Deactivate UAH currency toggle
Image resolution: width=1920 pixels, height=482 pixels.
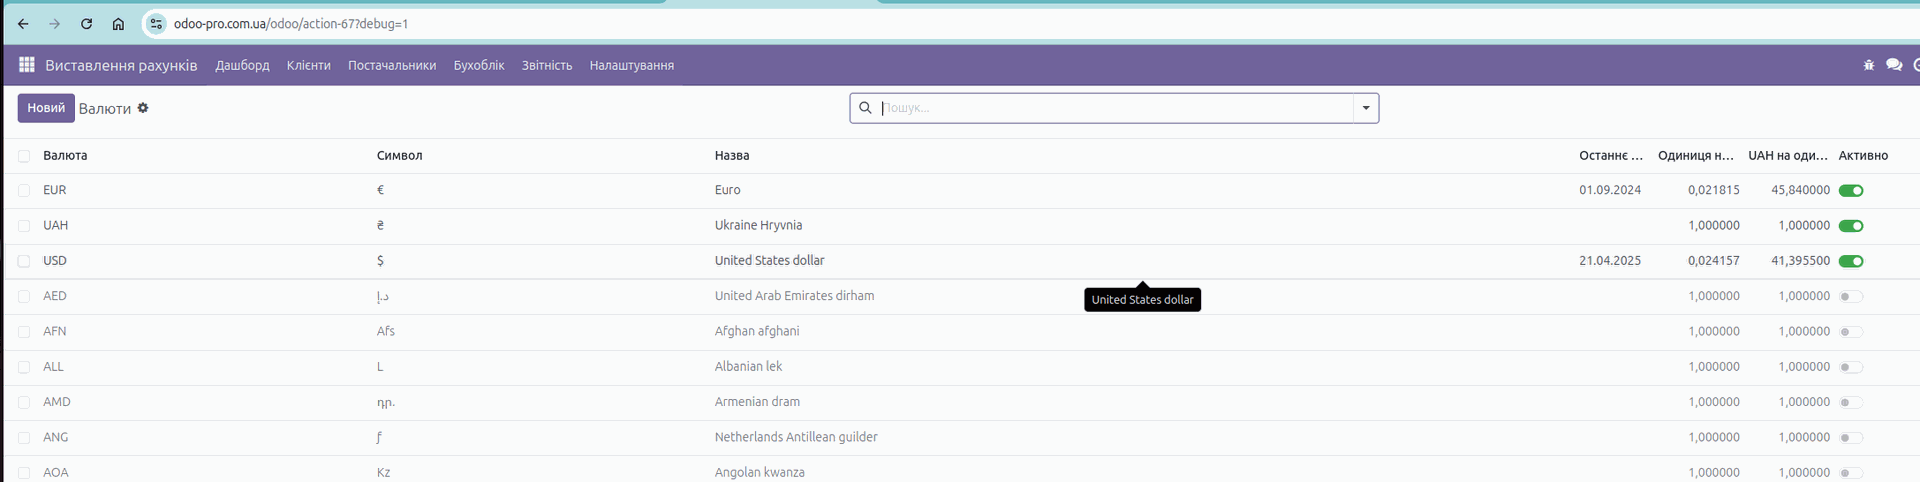point(1851,226)
